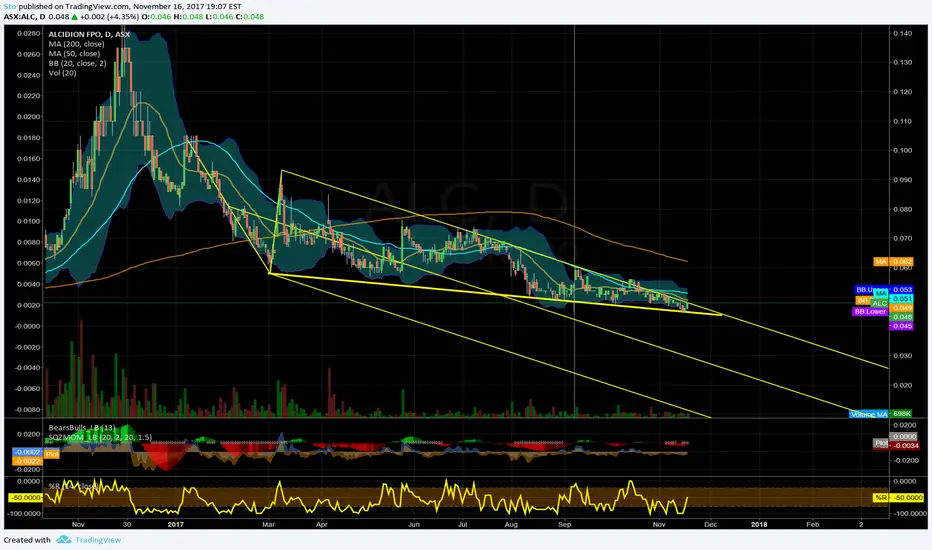Click the "0.140" tick on right price axis
Image resolution: width=932 pixels, height=550 pixels.
(902, 33)
